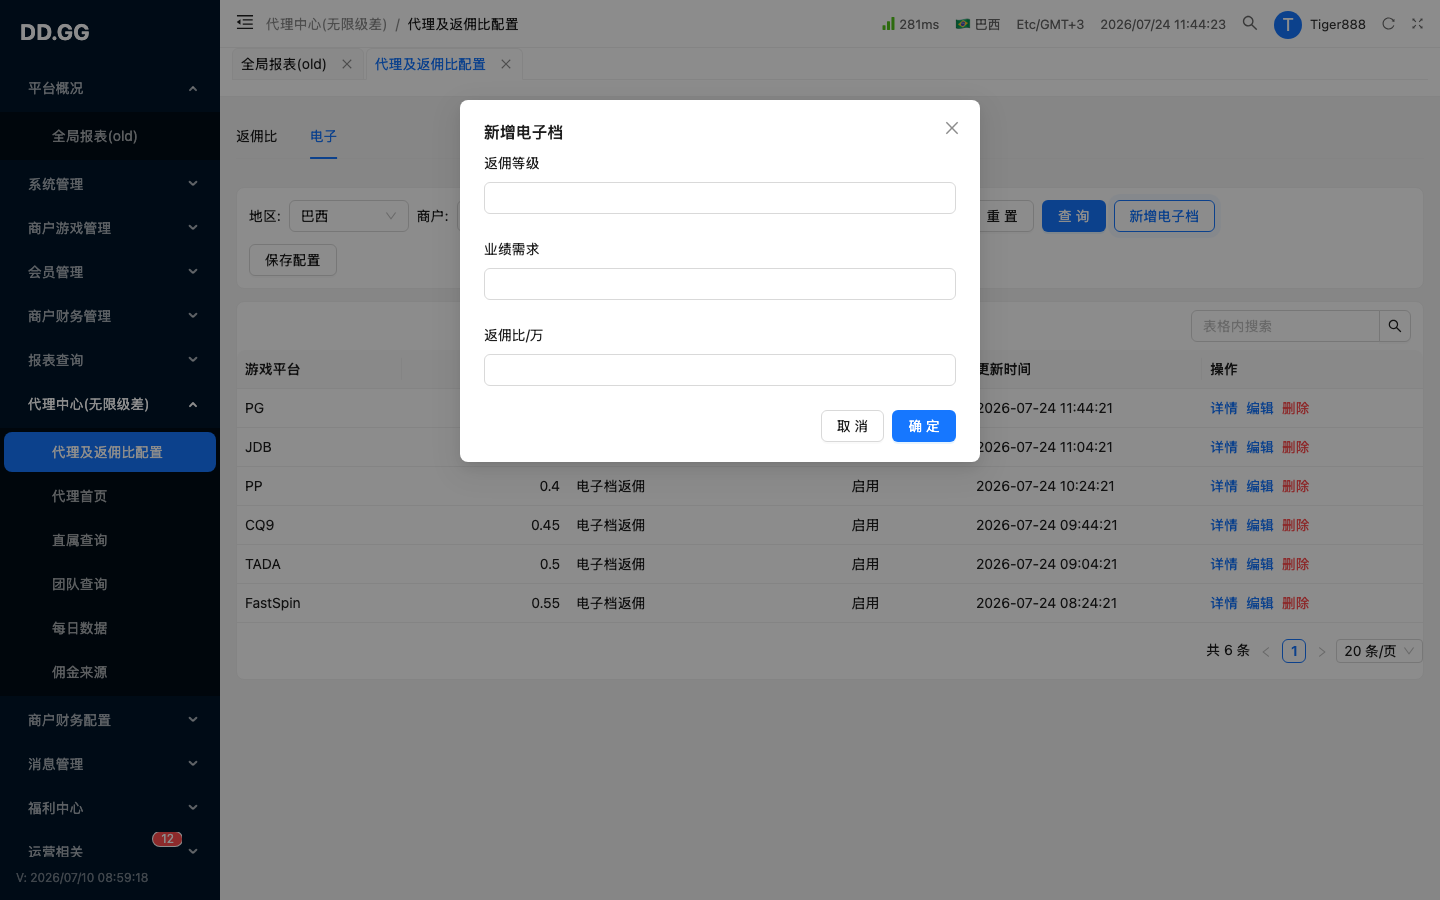
Task: Close the 新增电子档 dialog
Action: tap(952, 128)
